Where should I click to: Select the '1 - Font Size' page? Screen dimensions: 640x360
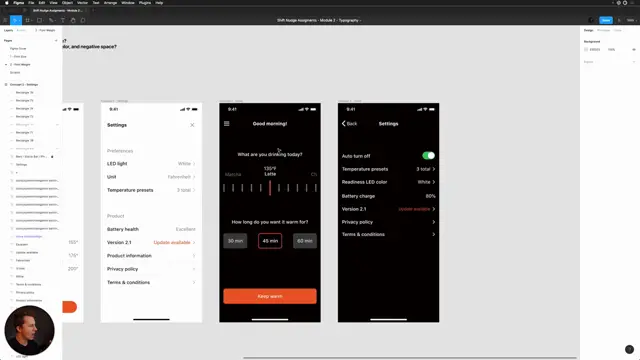point(18,56)
